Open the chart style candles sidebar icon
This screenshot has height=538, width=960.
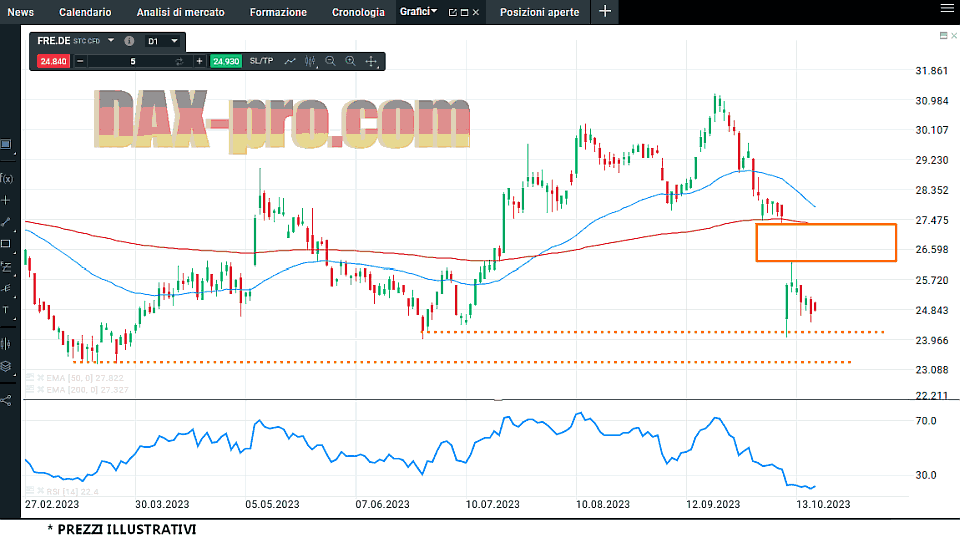click(x=6, y=344)
